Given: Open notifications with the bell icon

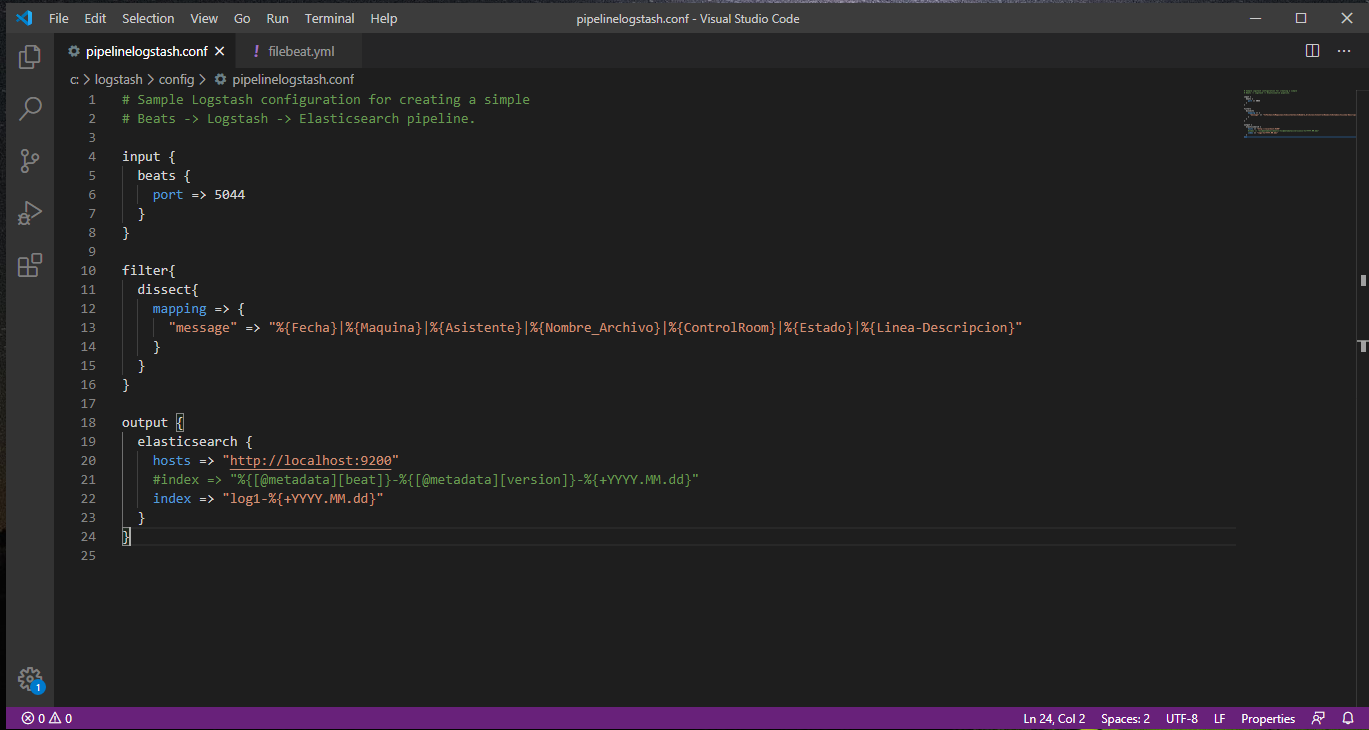Looking at the screenshot, I should click(1348, 718).
